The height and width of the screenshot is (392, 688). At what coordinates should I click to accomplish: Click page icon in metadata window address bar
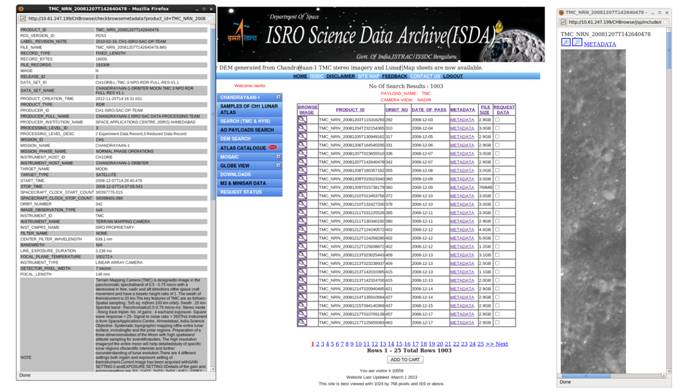(x=23, y=18)
